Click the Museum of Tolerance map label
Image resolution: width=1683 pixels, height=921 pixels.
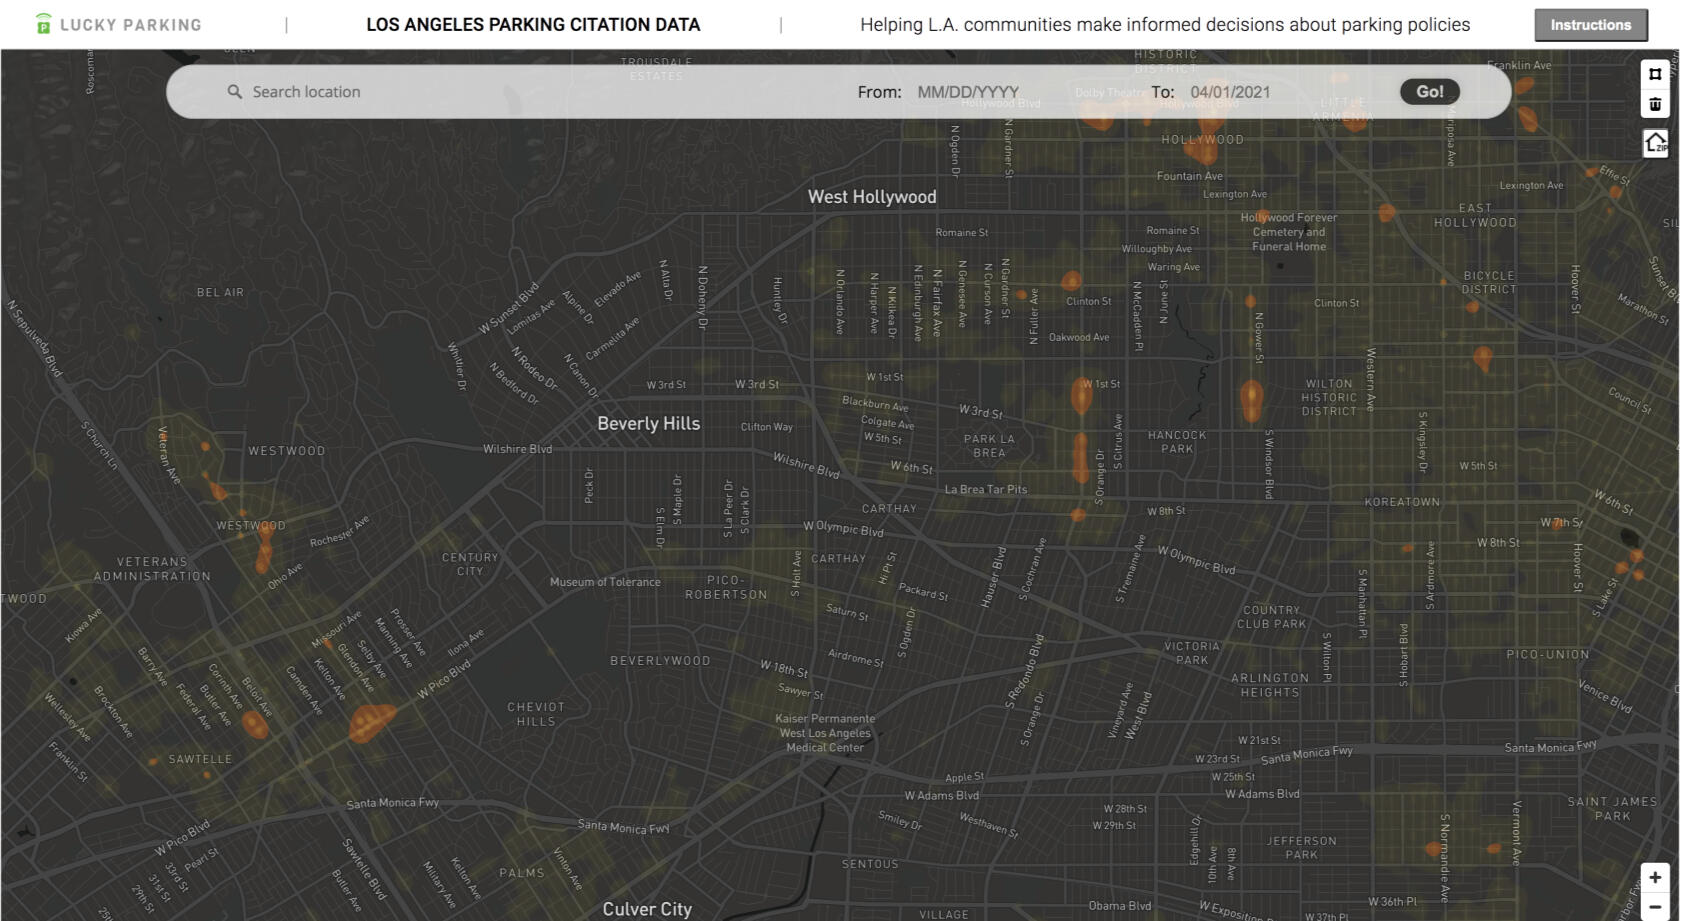[605, 582]
